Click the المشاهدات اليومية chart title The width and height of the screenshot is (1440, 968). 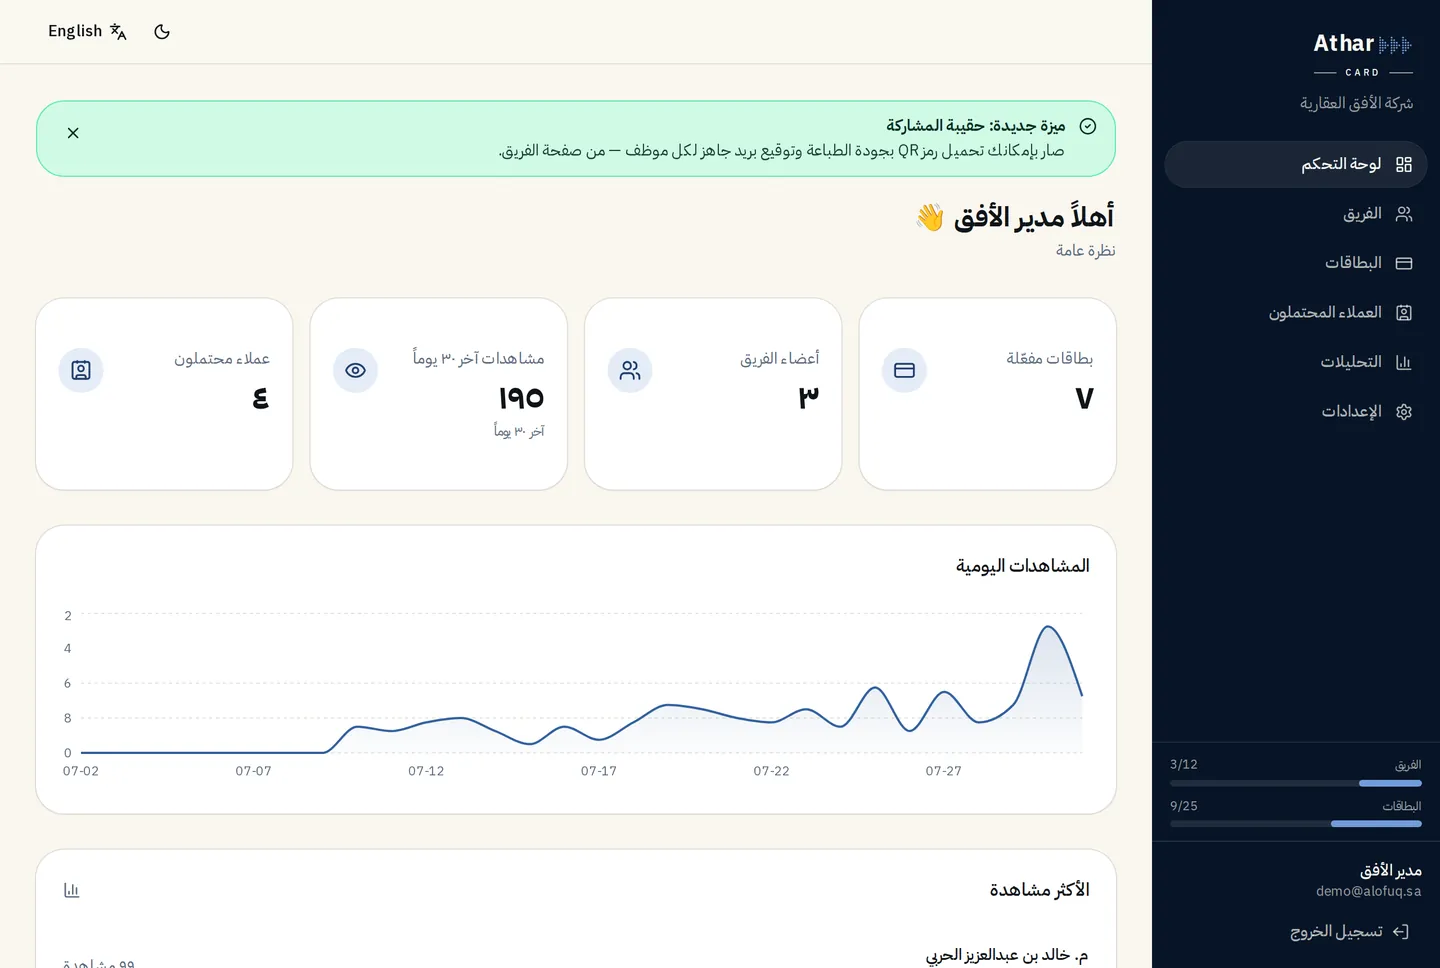click(x=1023, y=566)
